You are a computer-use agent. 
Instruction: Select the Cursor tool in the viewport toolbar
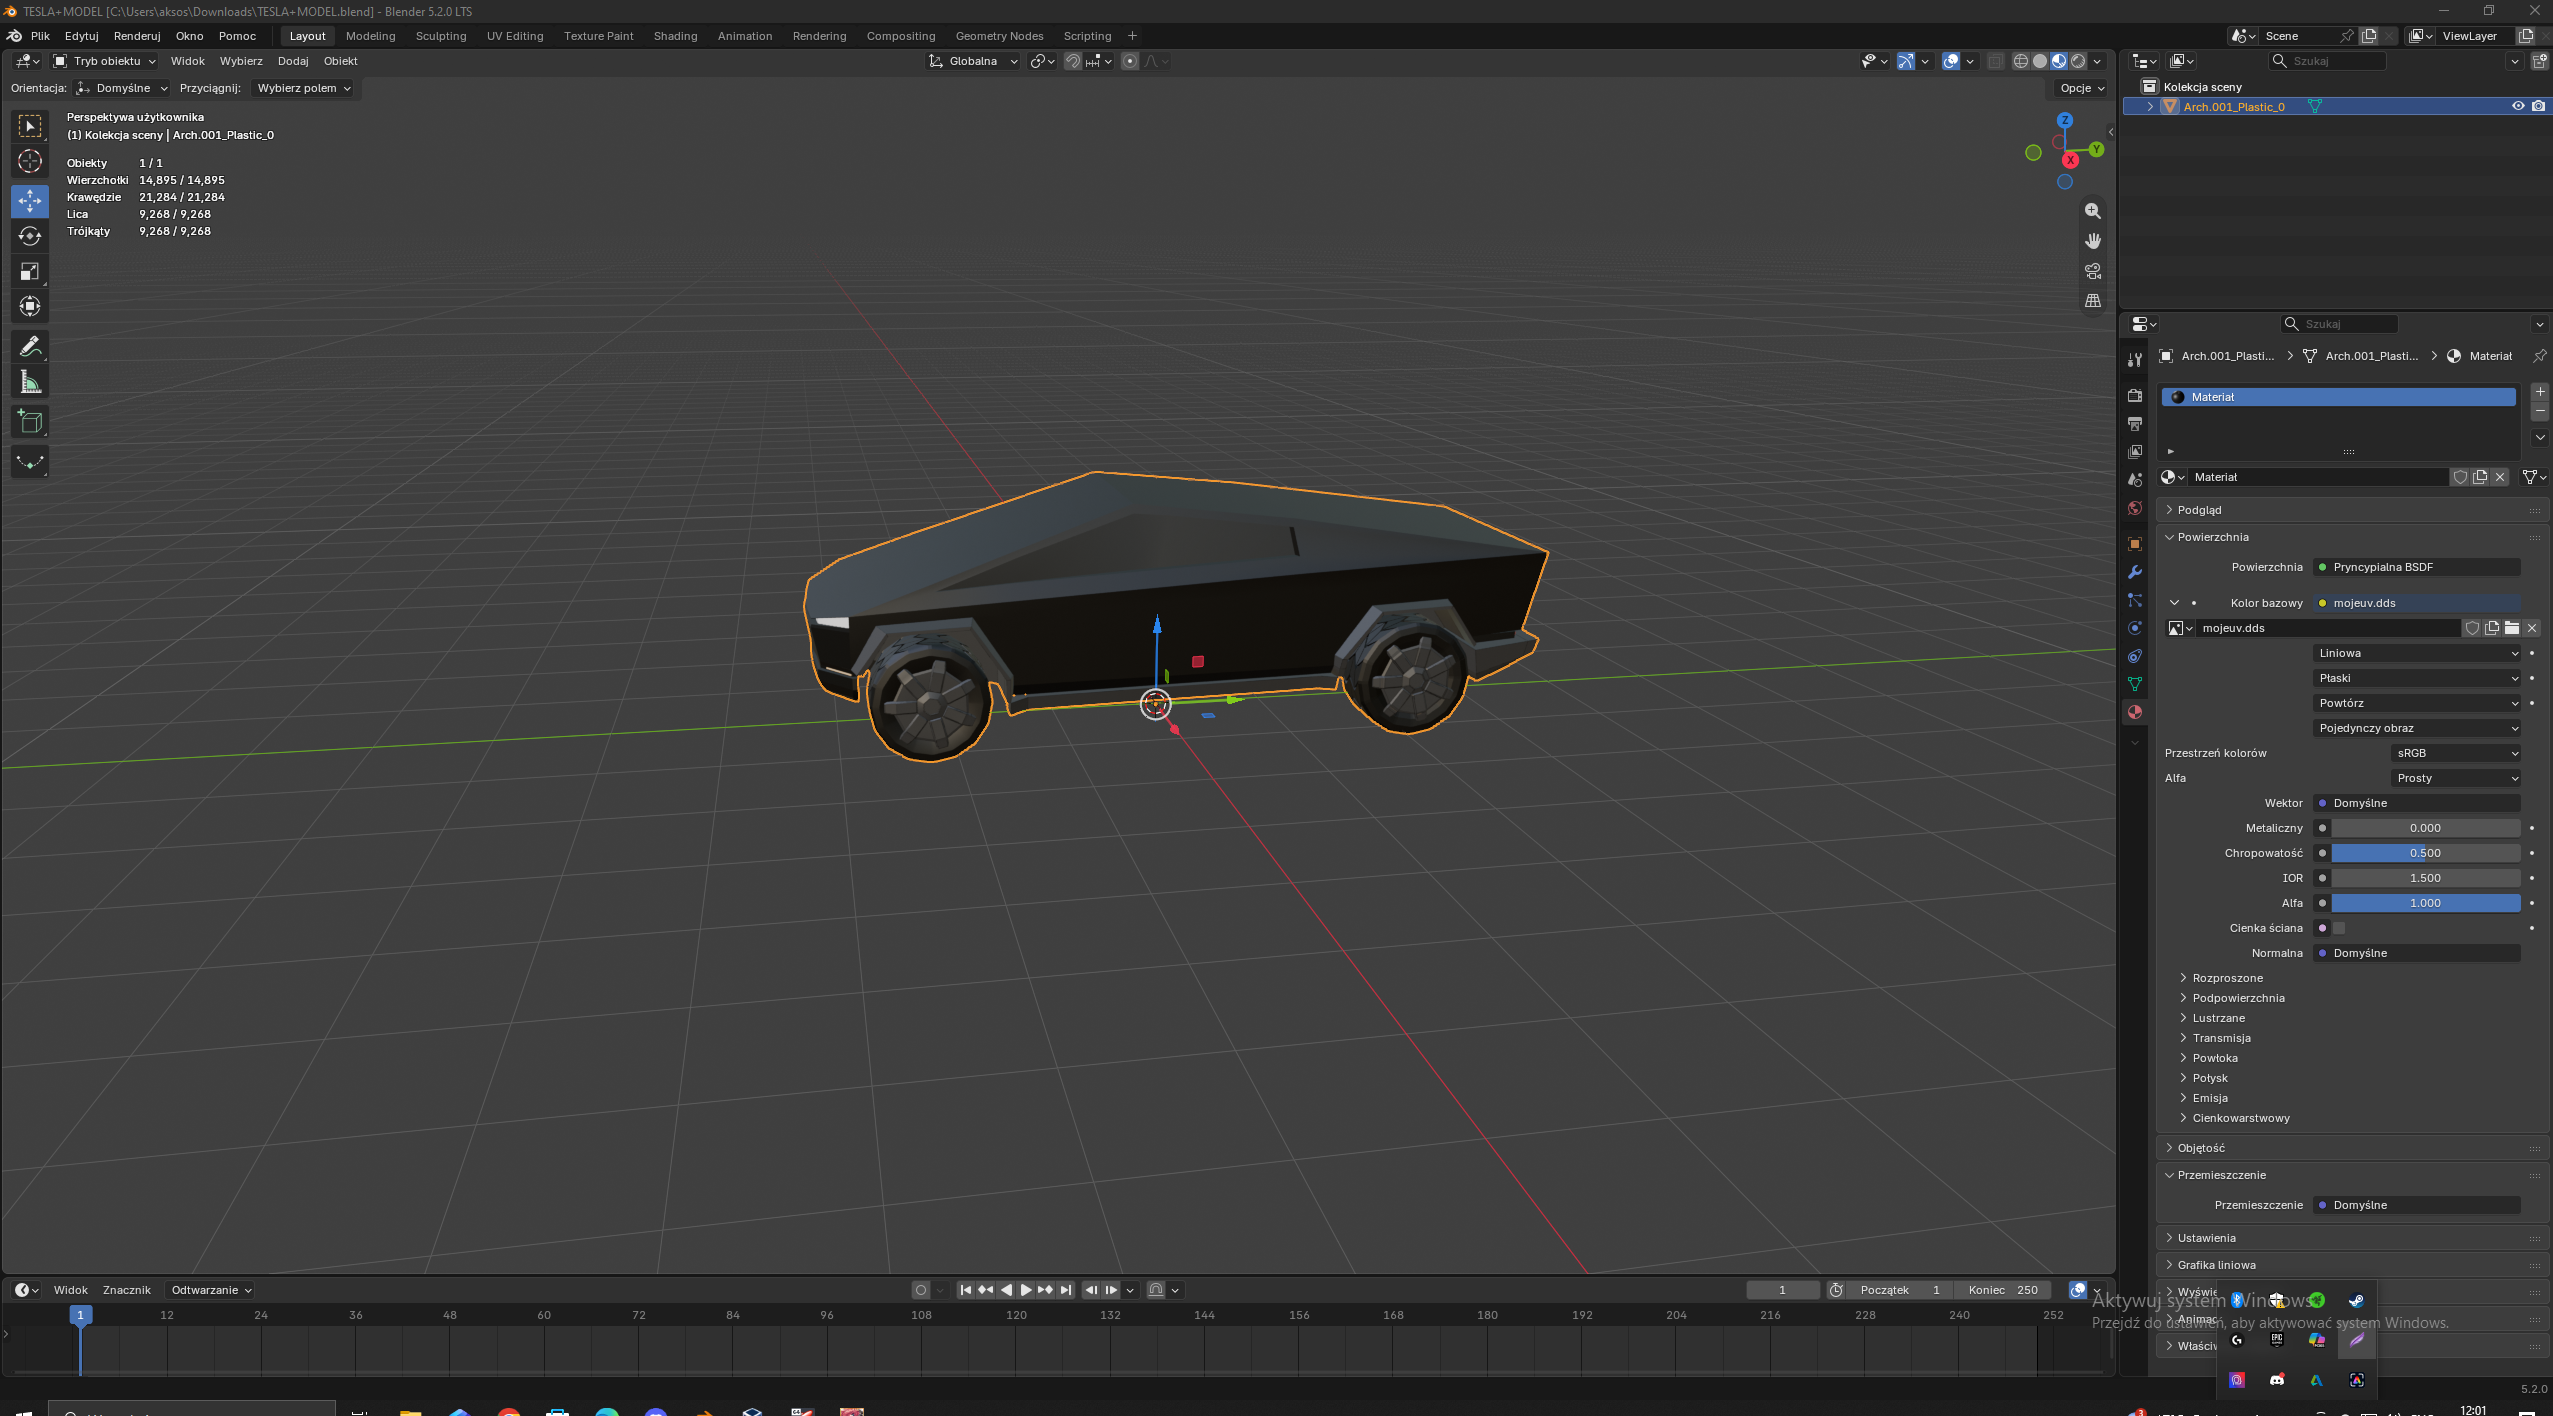pyautogui.click(x=30, y=161)
